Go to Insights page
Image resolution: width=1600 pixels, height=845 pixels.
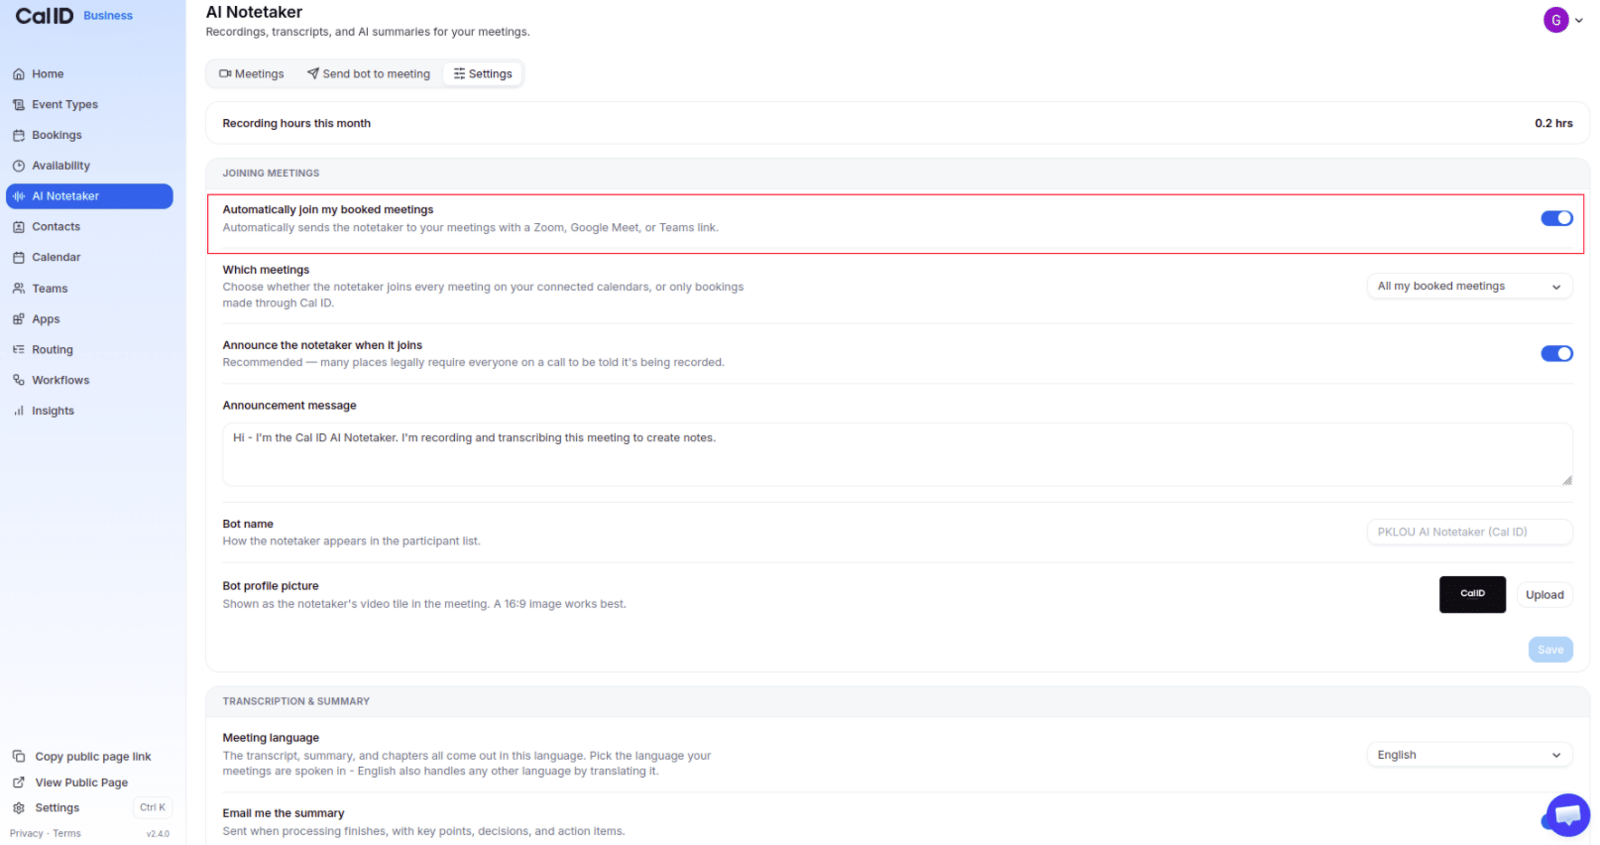coord(89,411)
